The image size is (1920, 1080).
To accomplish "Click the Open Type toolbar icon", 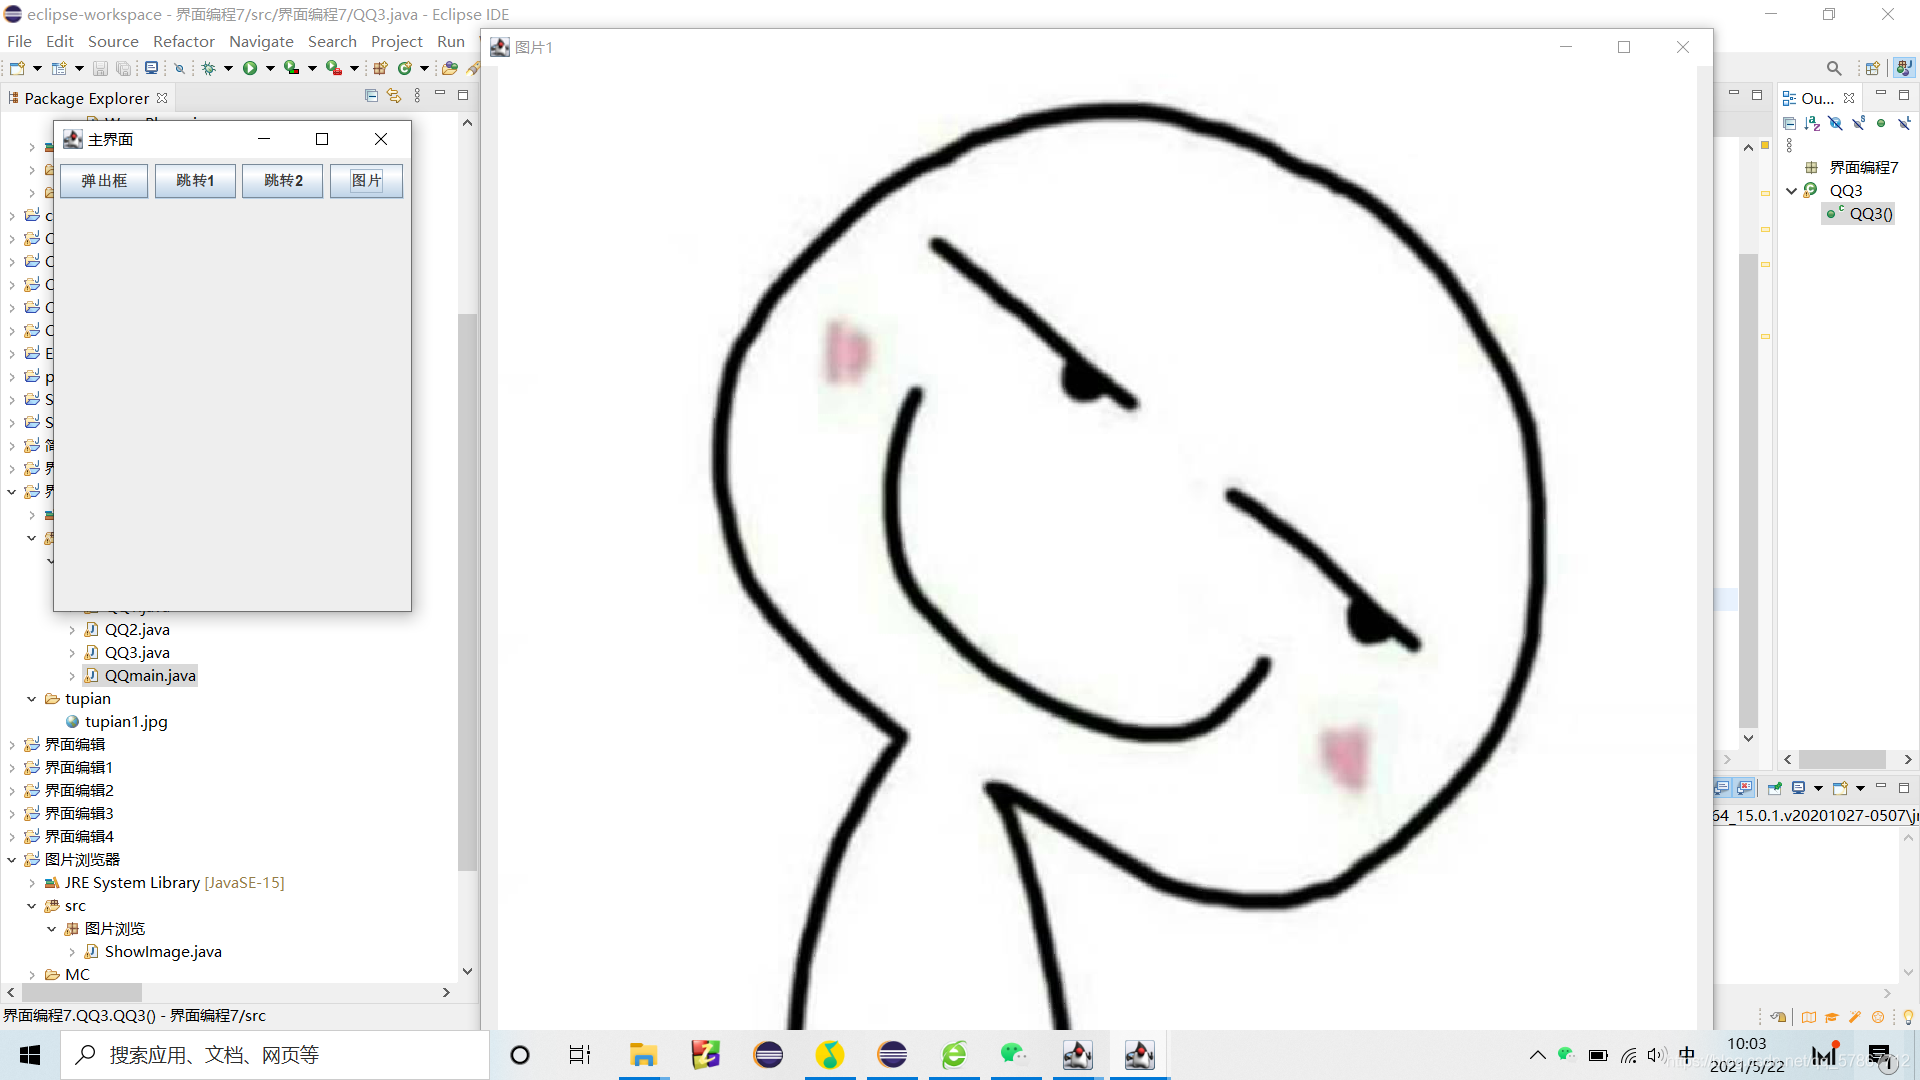I will [x=450, y=68].
